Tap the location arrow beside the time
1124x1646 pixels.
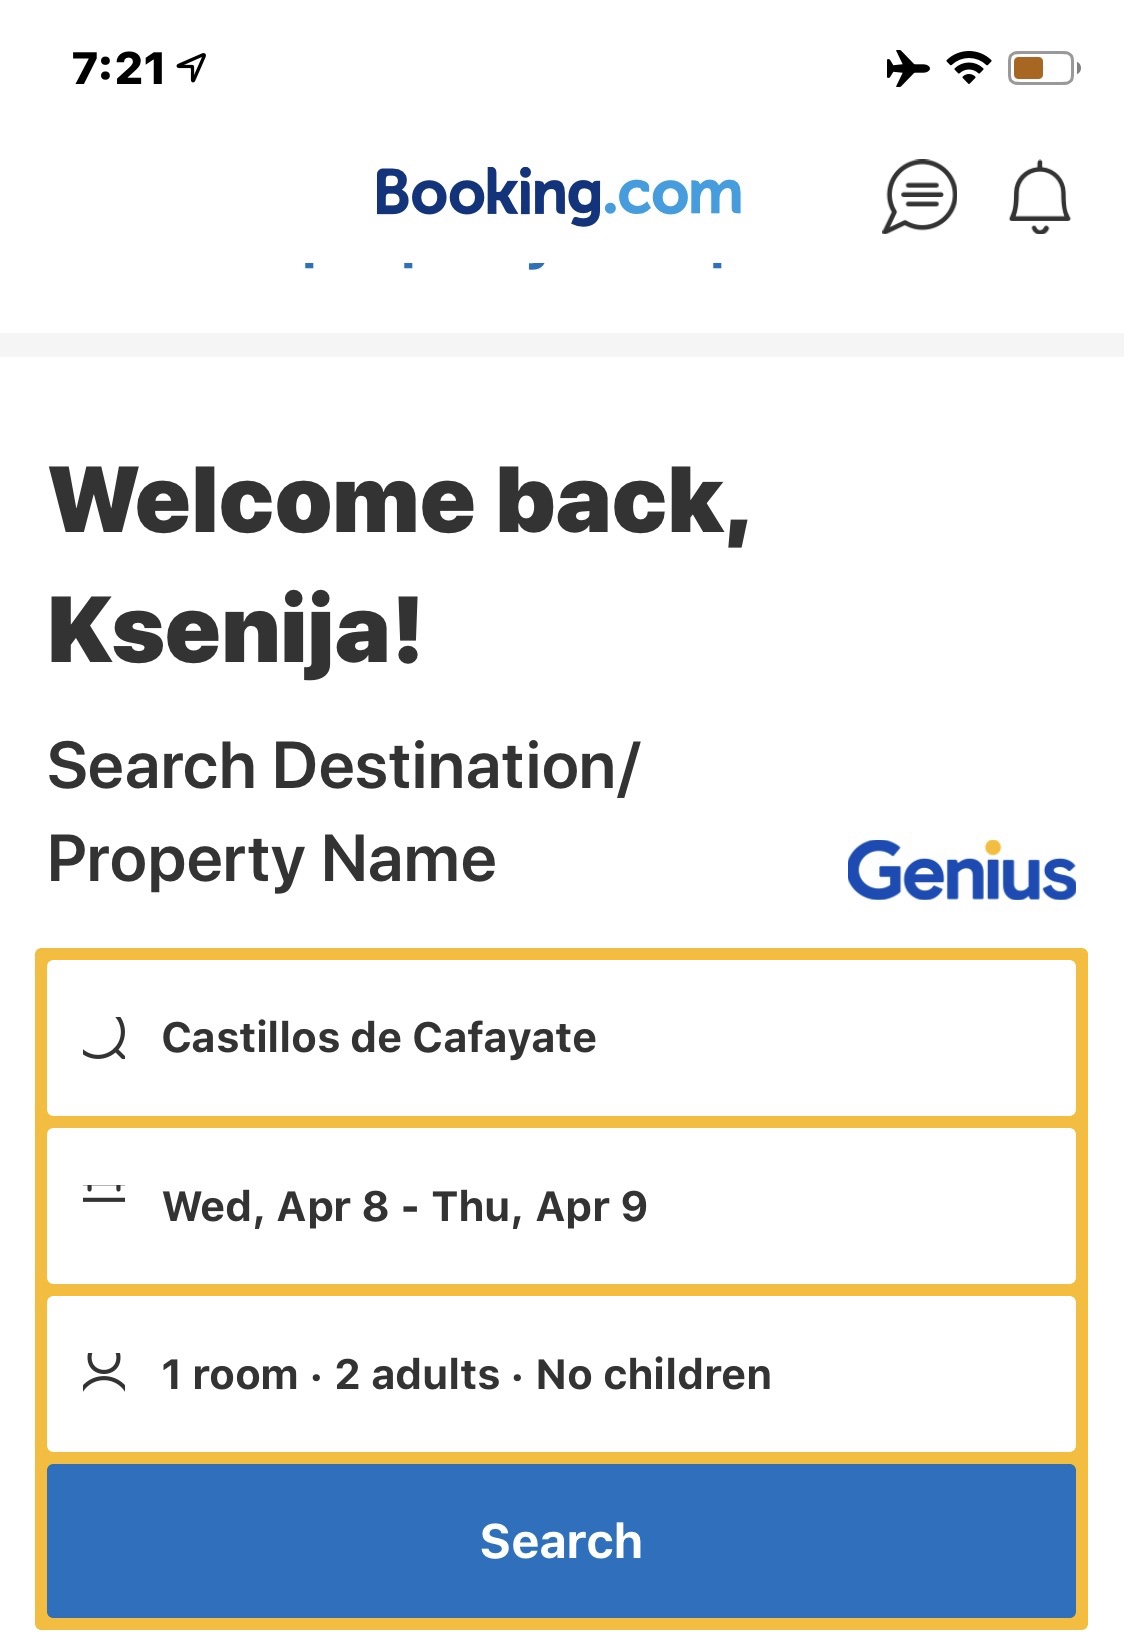(192, 67)
